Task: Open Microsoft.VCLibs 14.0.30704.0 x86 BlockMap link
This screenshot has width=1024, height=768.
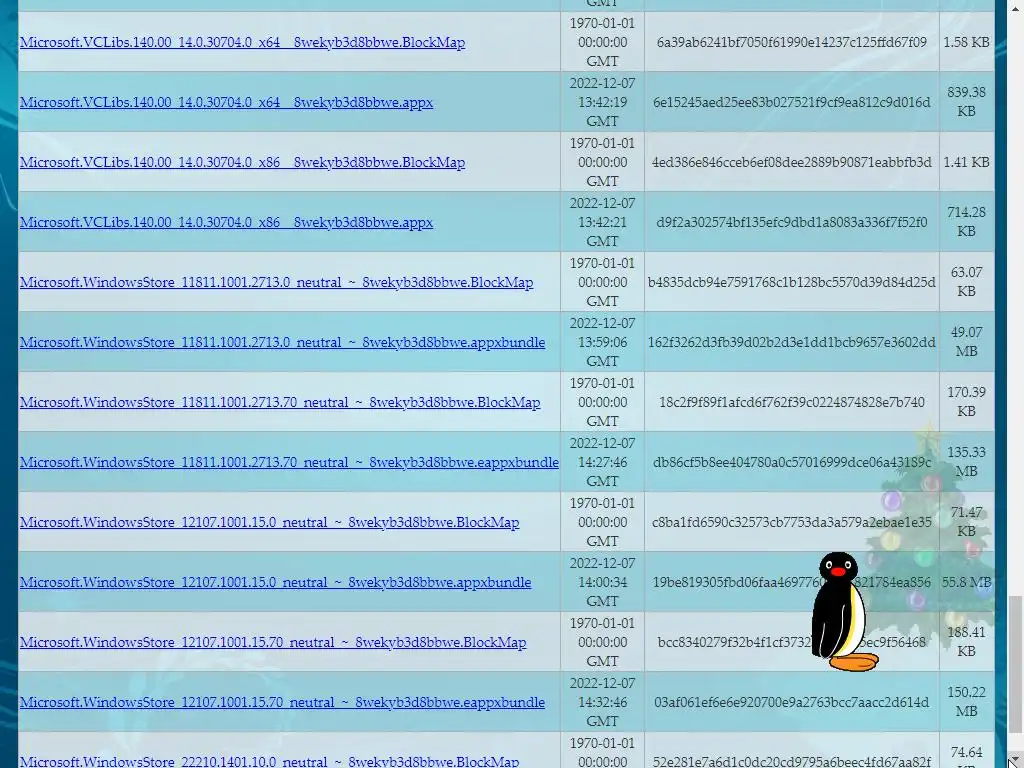Action: (242, 163)
